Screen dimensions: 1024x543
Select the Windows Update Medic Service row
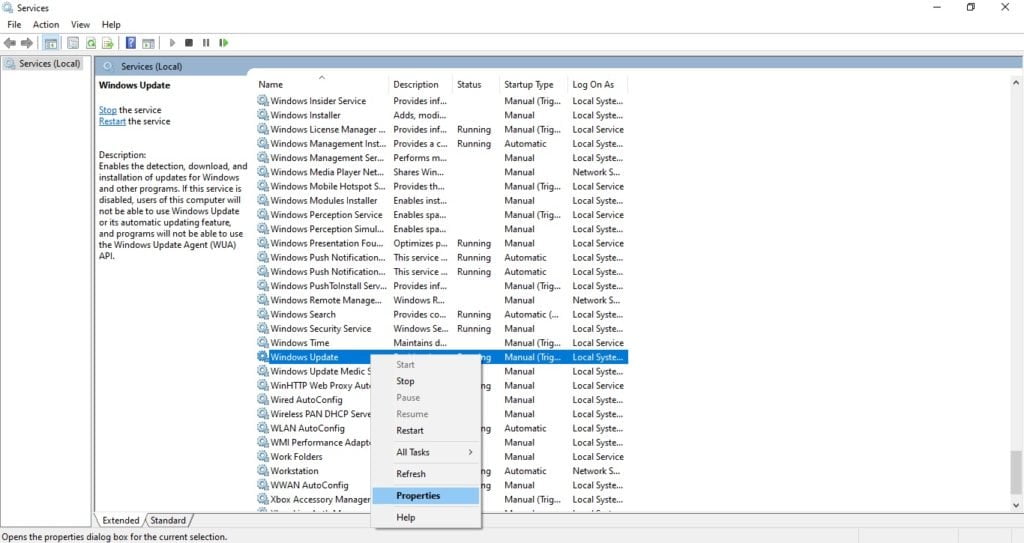click(x=441, y=371)
